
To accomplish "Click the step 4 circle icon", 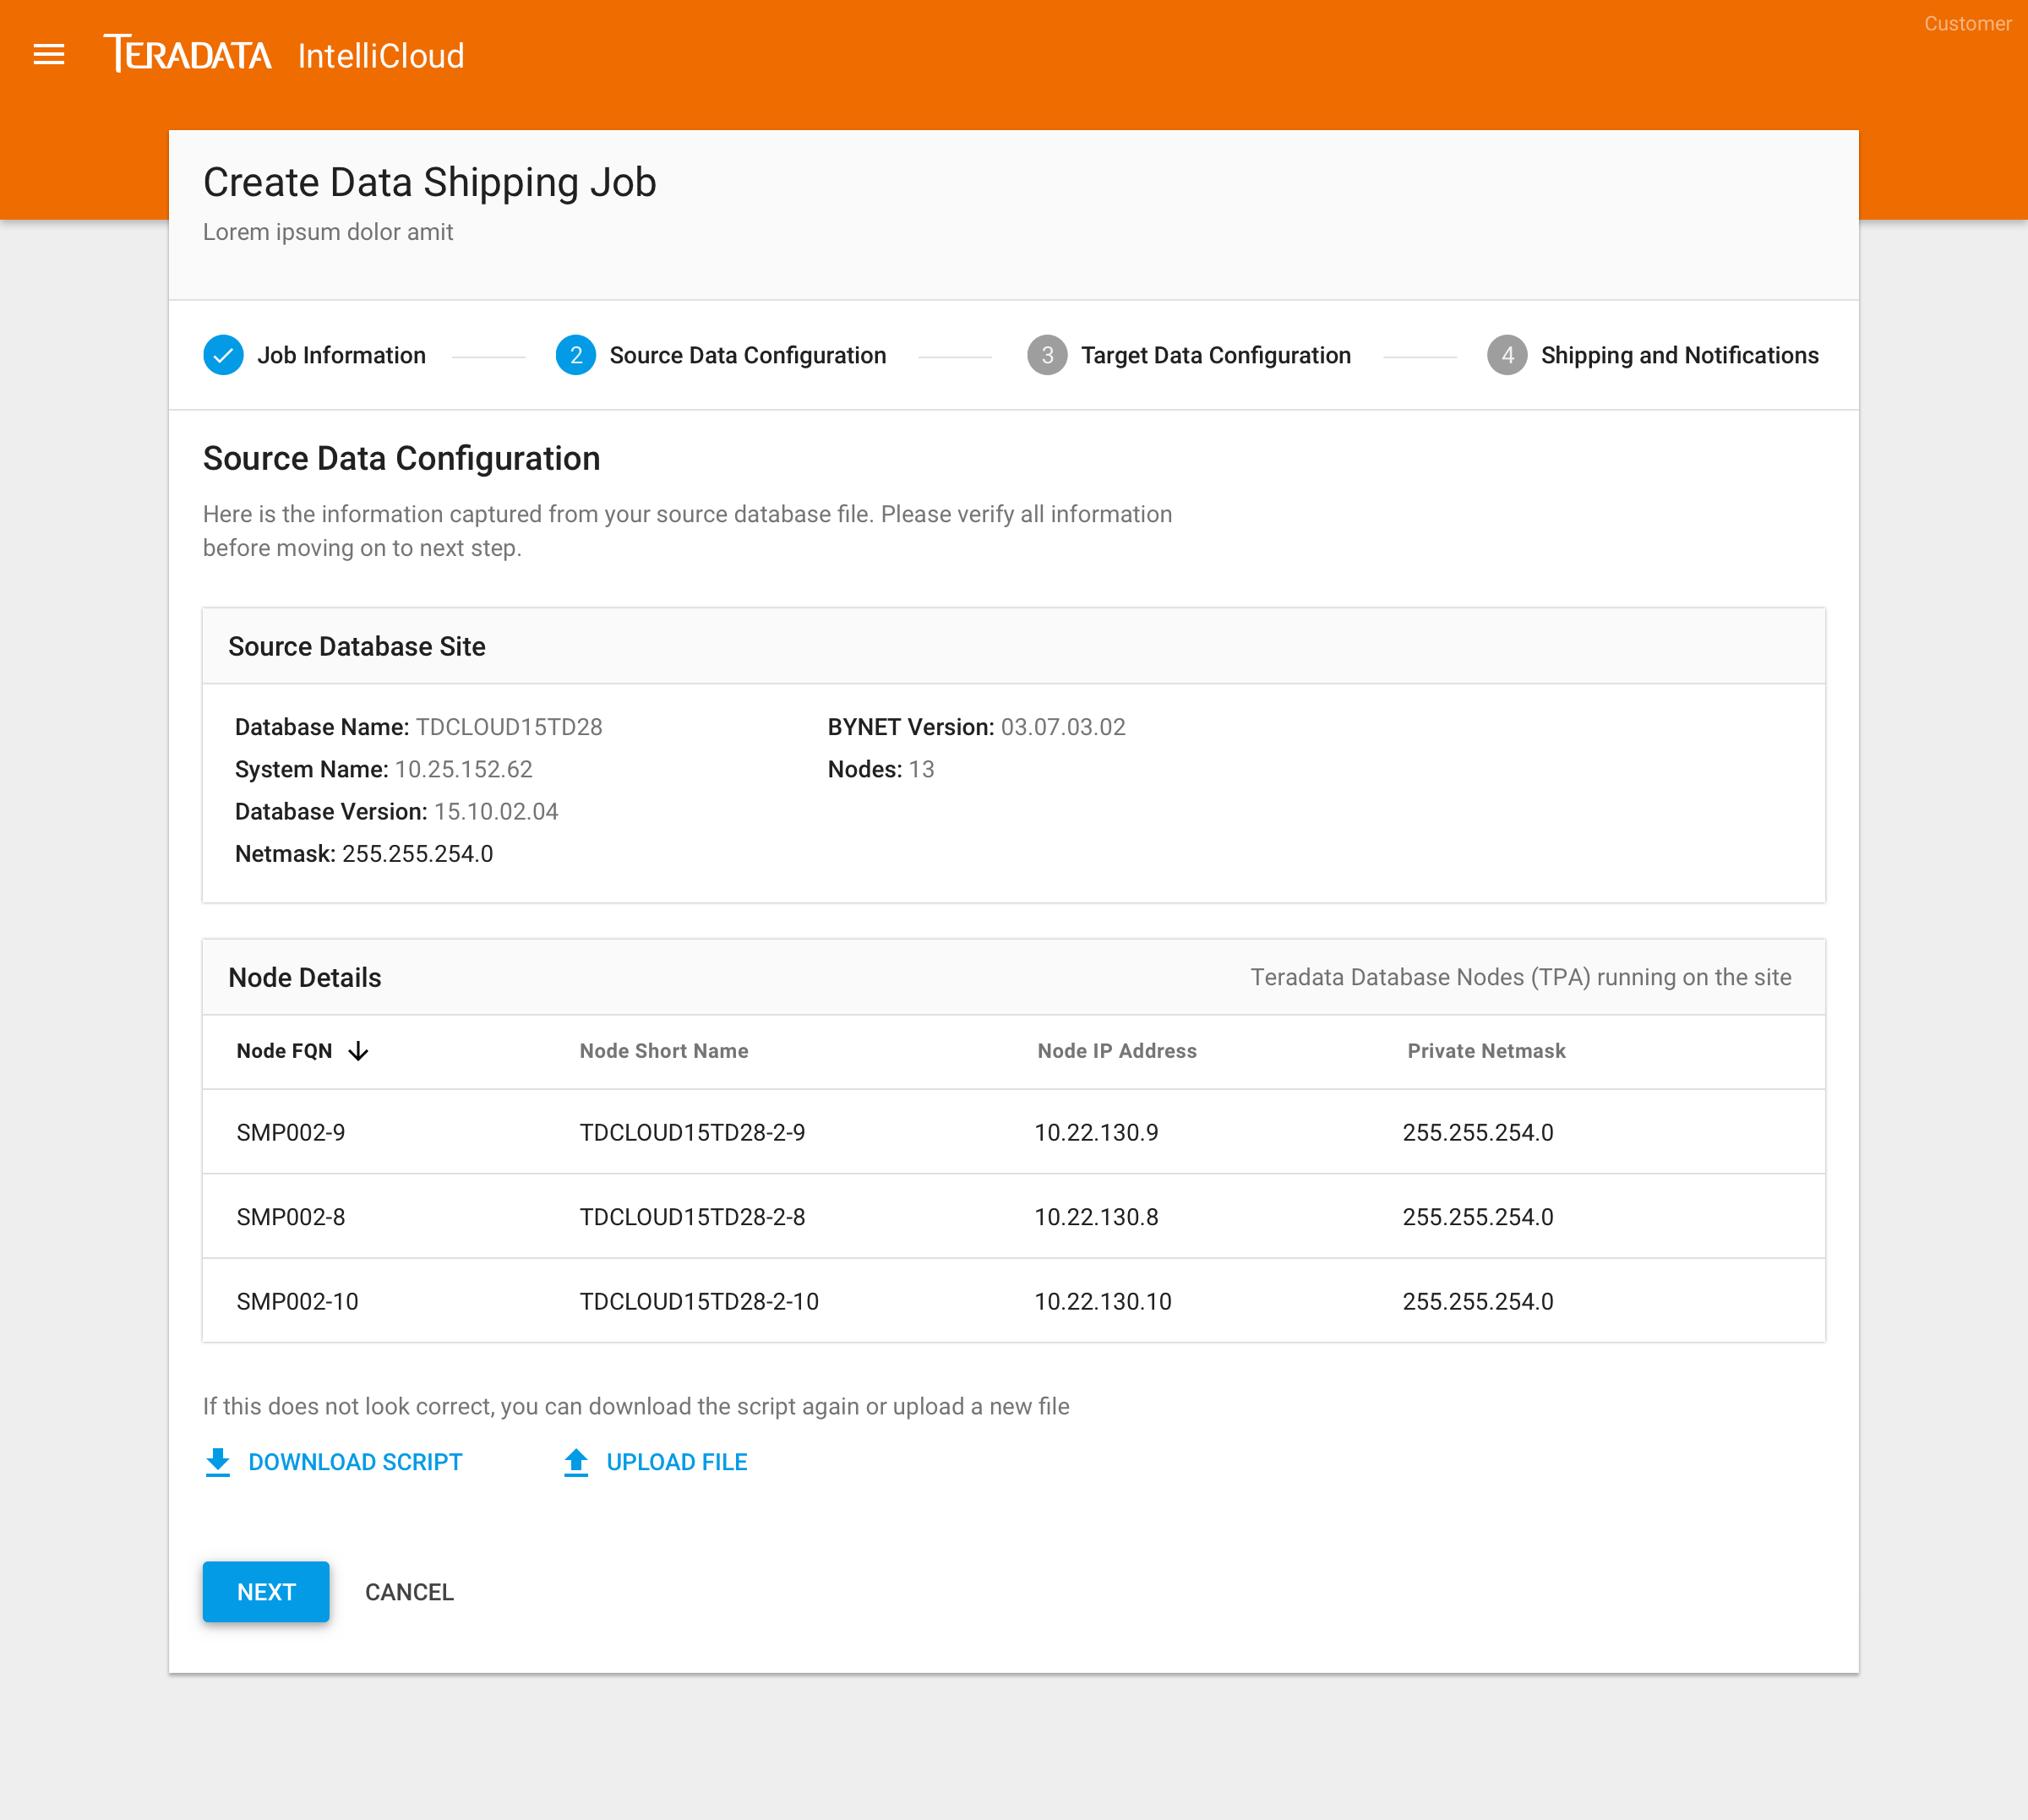I will [x=1507, y=355].
